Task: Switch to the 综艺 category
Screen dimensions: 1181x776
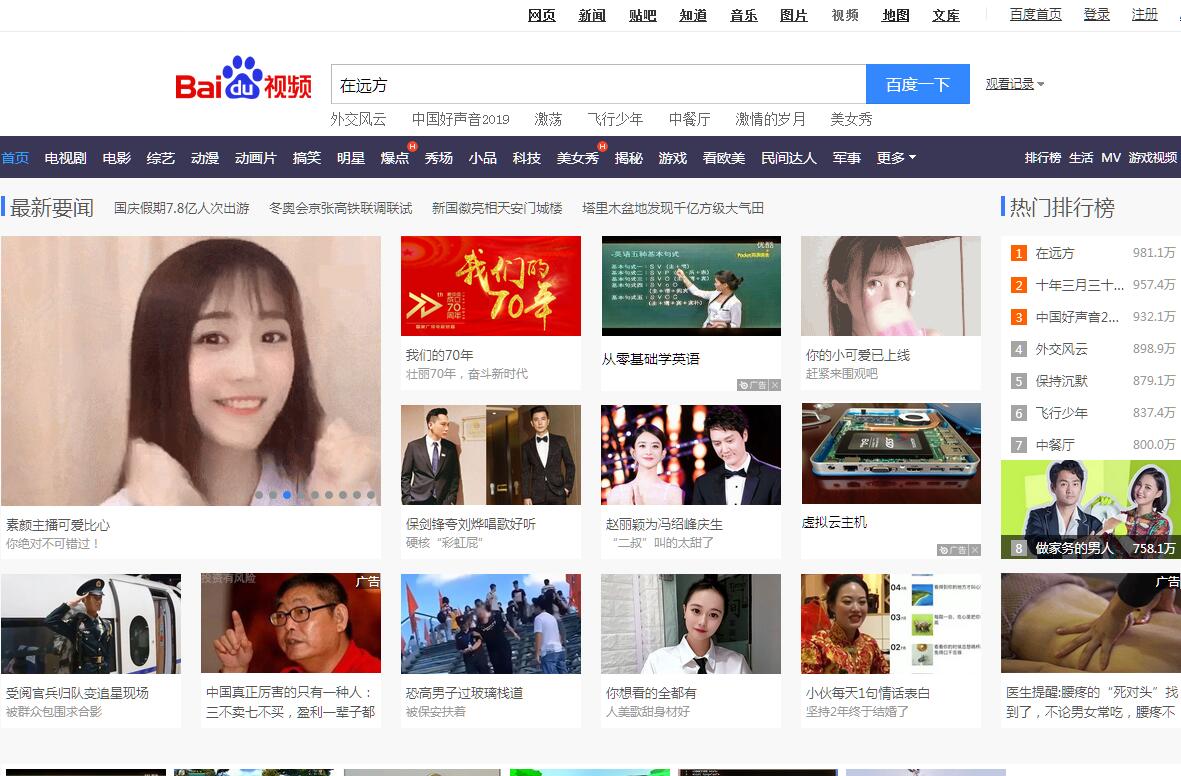Action: 160,157
